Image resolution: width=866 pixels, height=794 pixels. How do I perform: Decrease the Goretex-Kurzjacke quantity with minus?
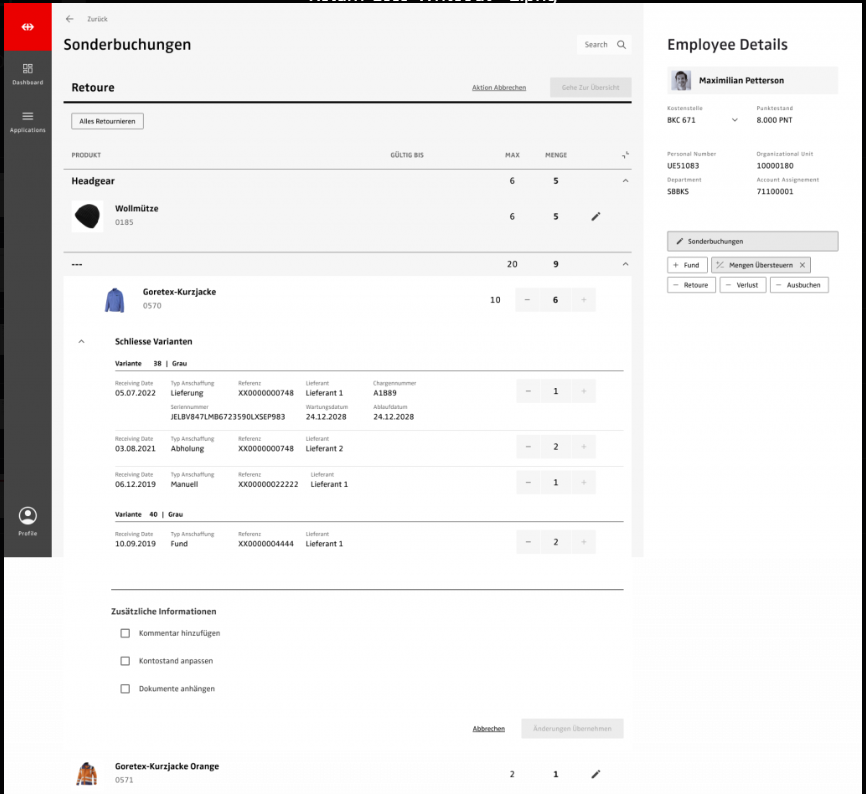(528, 300)
